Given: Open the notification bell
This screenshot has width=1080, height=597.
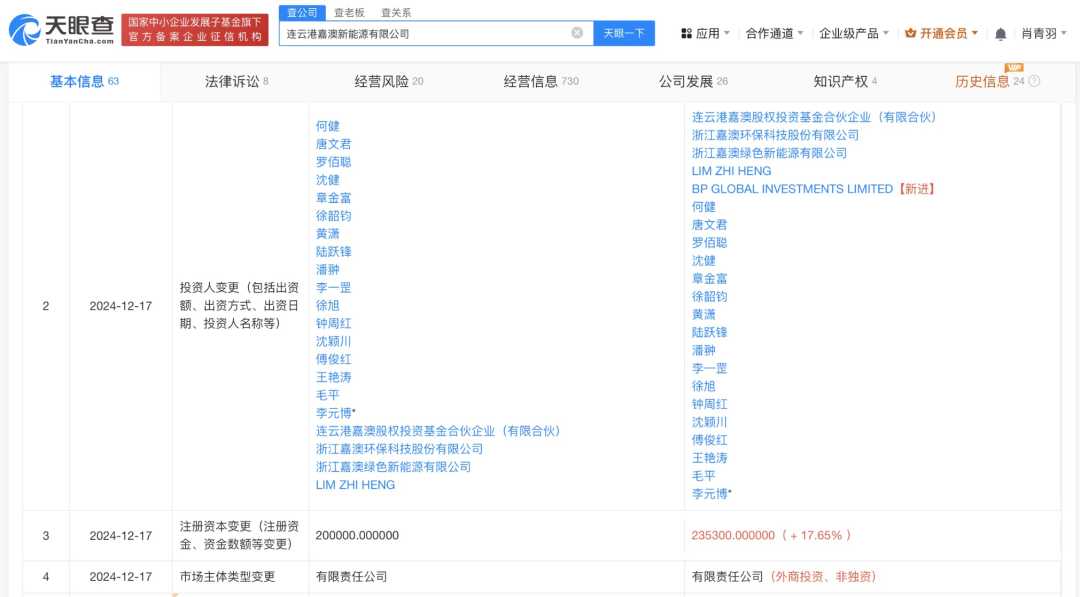Looking at the screenshot, I should (x=1000, y=34).
